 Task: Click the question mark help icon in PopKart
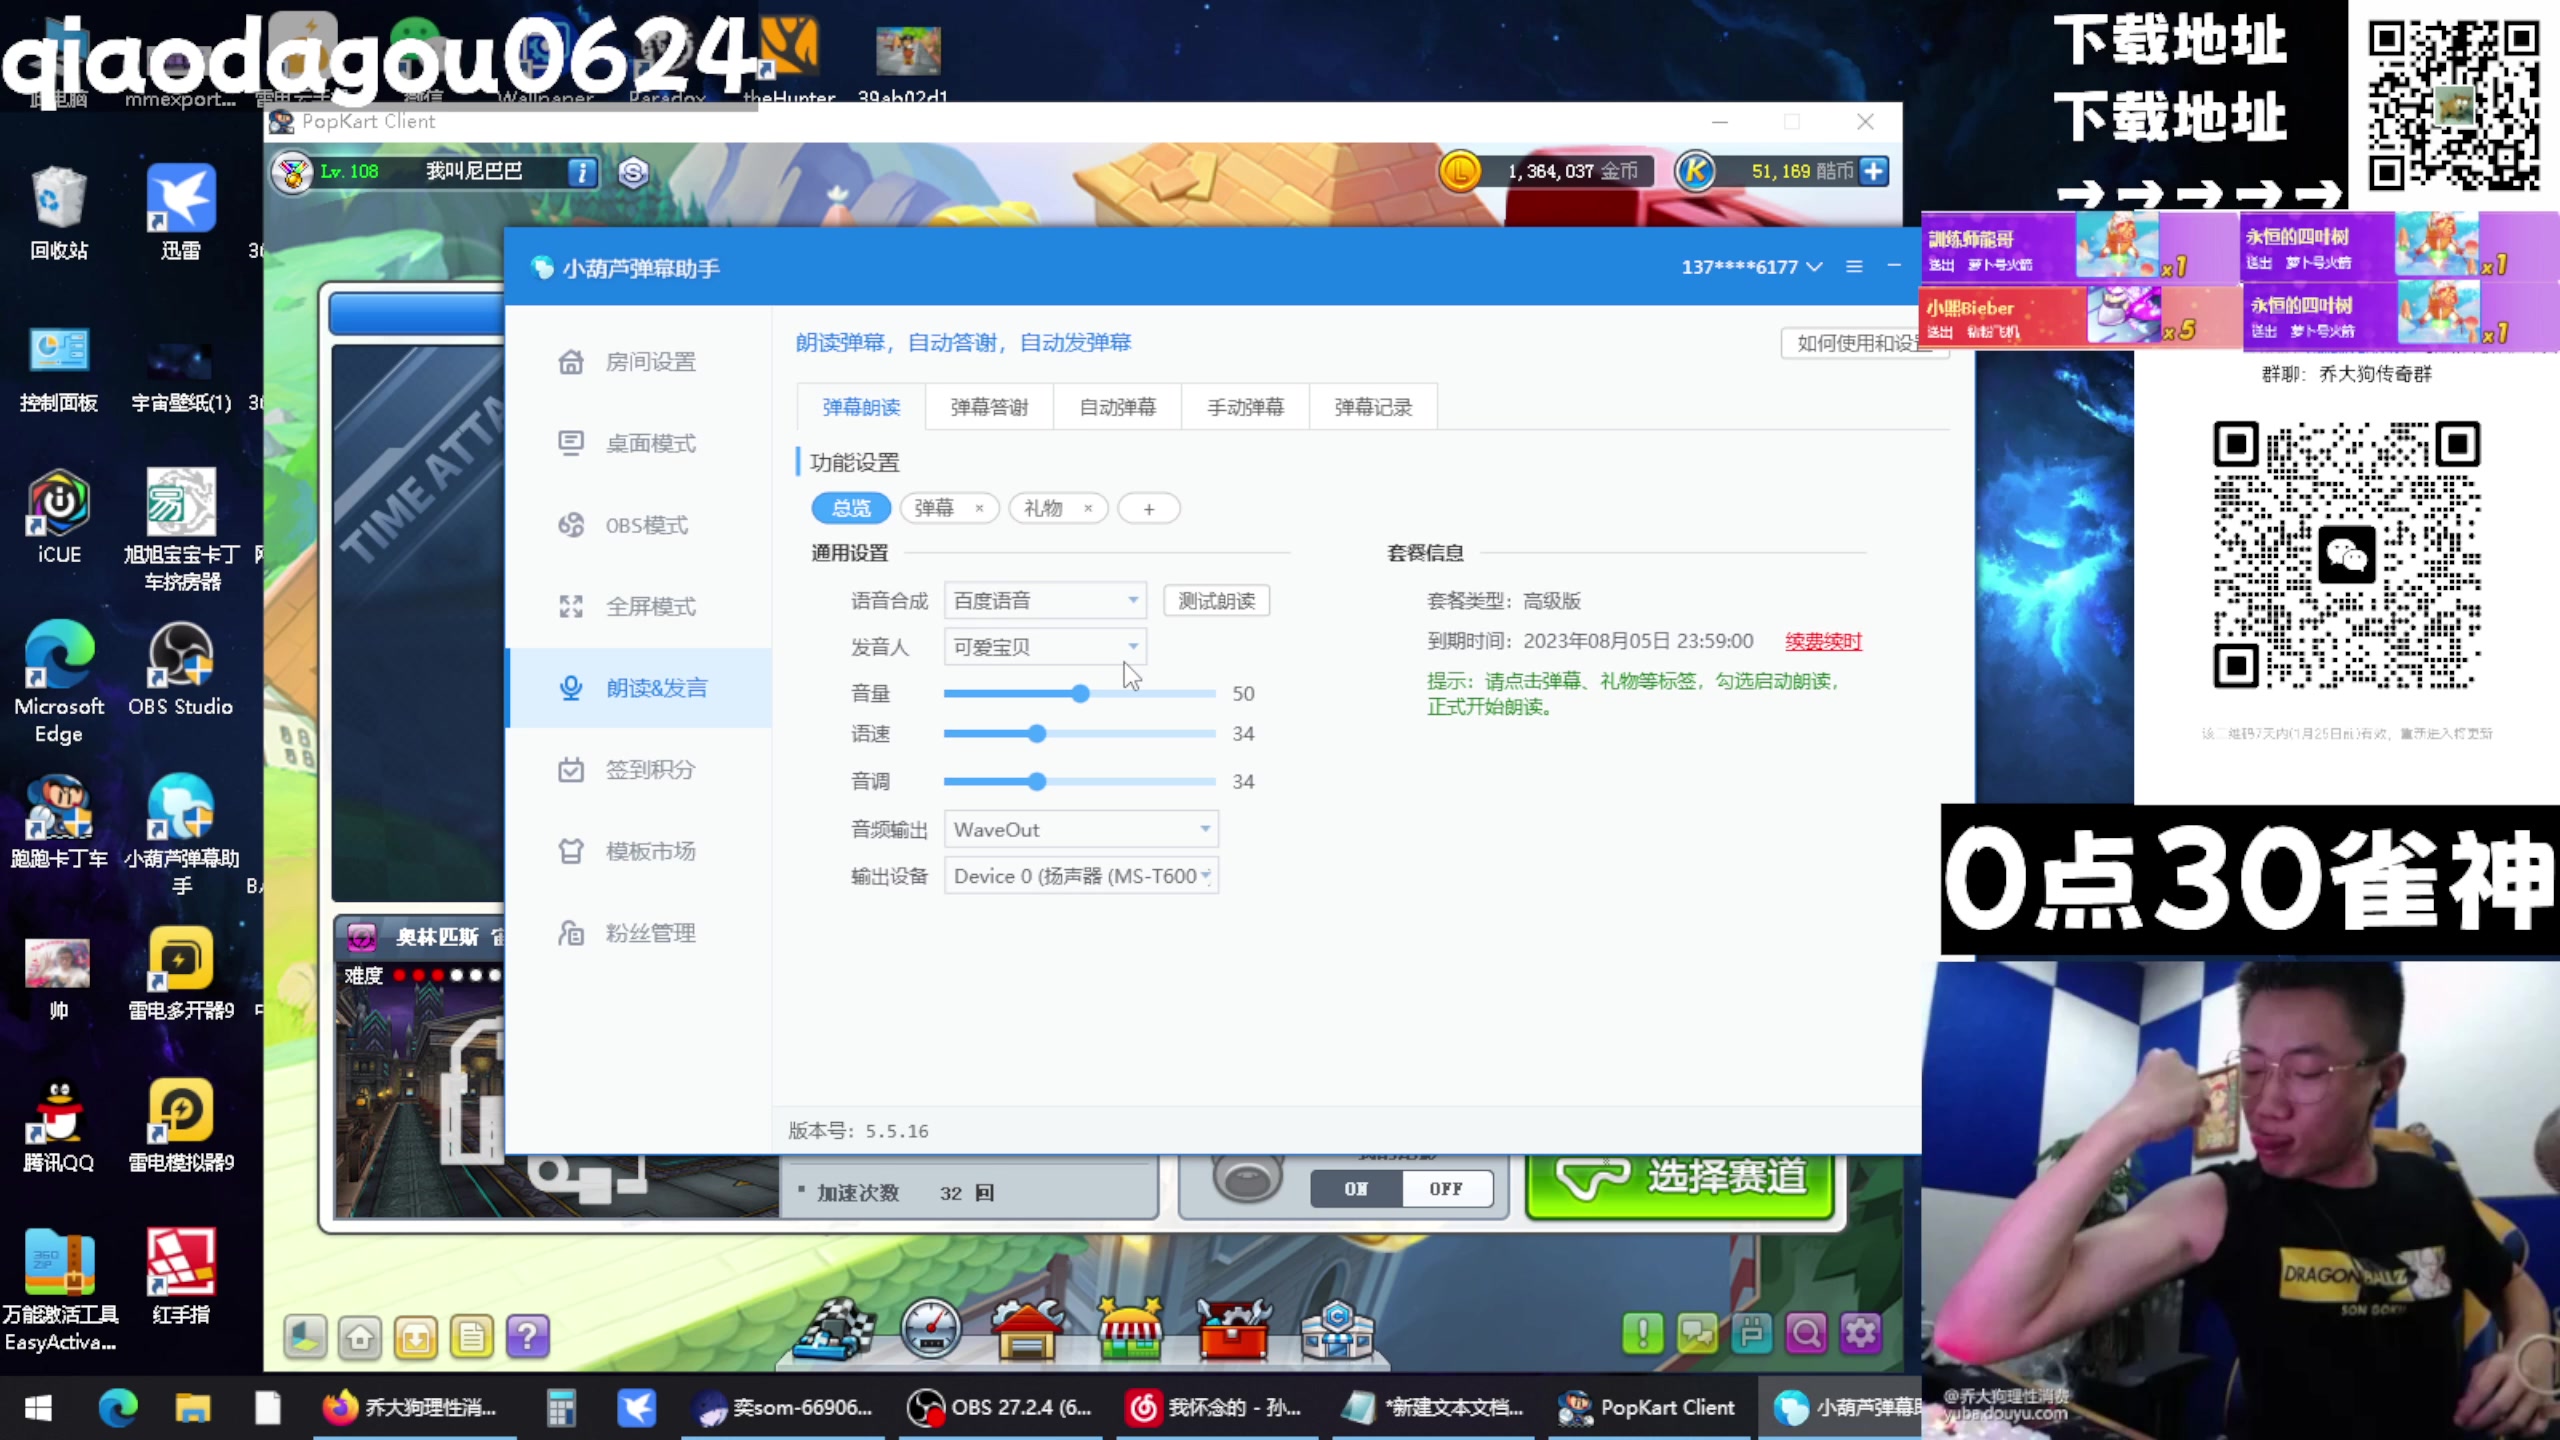coord(527,1337)
